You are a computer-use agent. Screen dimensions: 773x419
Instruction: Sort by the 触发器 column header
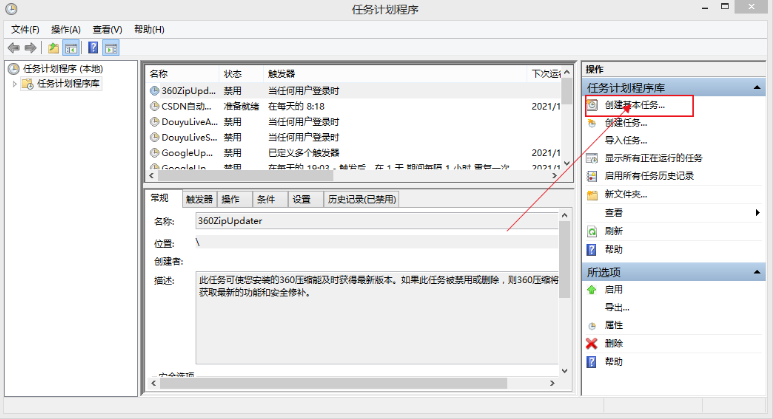[x=395, y=74]
